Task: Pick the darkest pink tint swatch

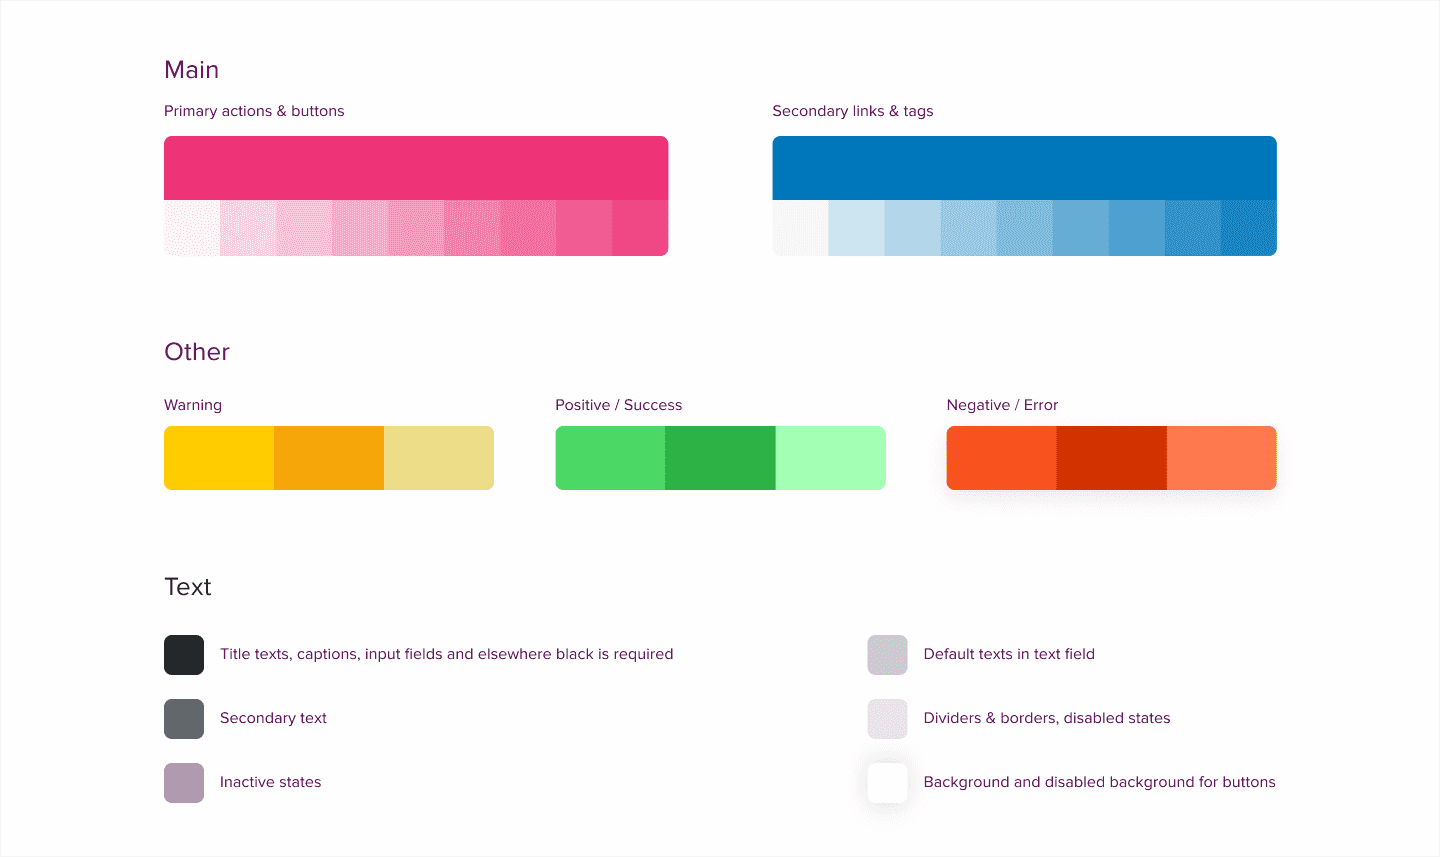Action: point(640,228)
